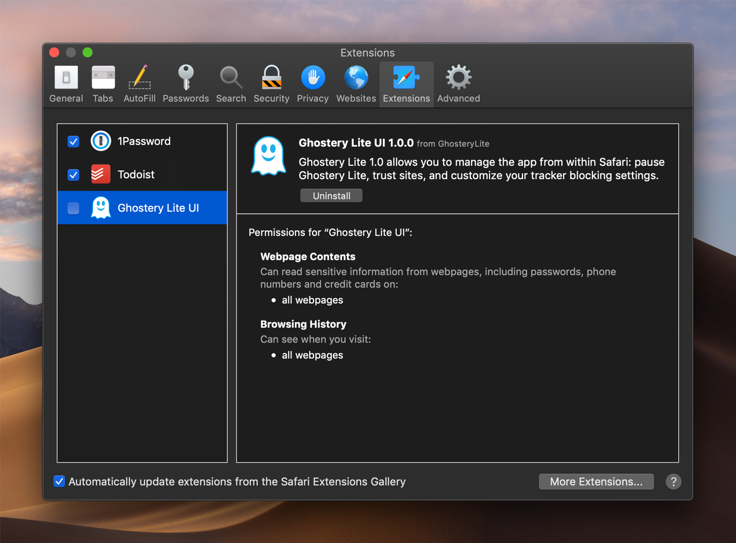Uninstall the Ghostery Lite UI extension
736x543 pixels.
click(331, 196)
